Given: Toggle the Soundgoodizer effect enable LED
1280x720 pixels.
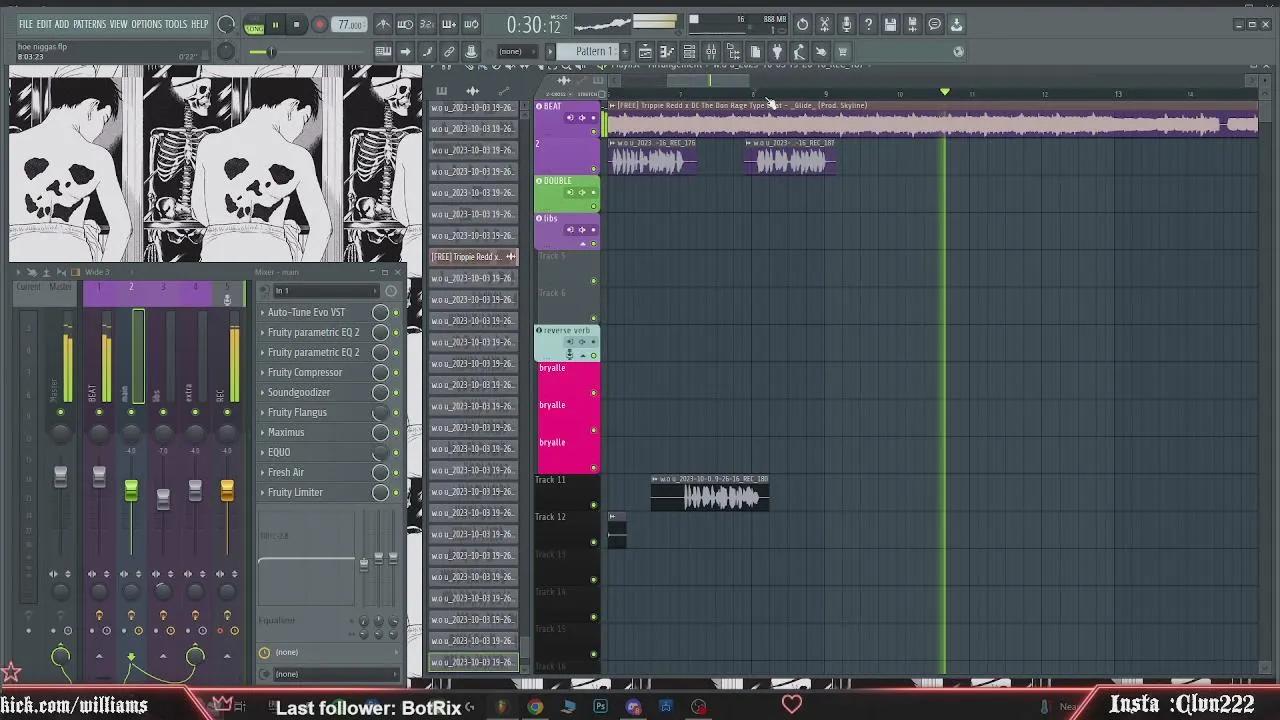Looking at the screenshot, I should 396,393.
